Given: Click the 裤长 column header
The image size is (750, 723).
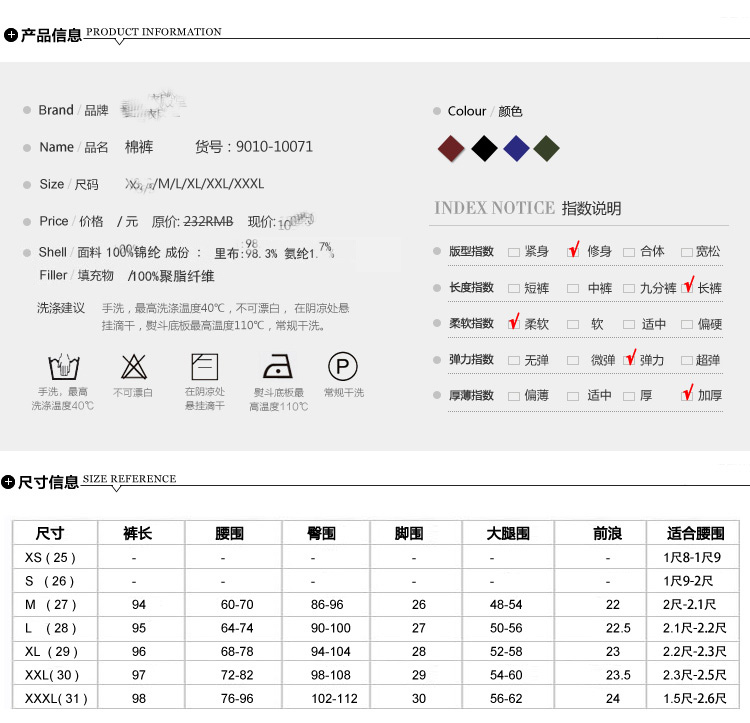Looking at the screenshot, I should (138, 533).
